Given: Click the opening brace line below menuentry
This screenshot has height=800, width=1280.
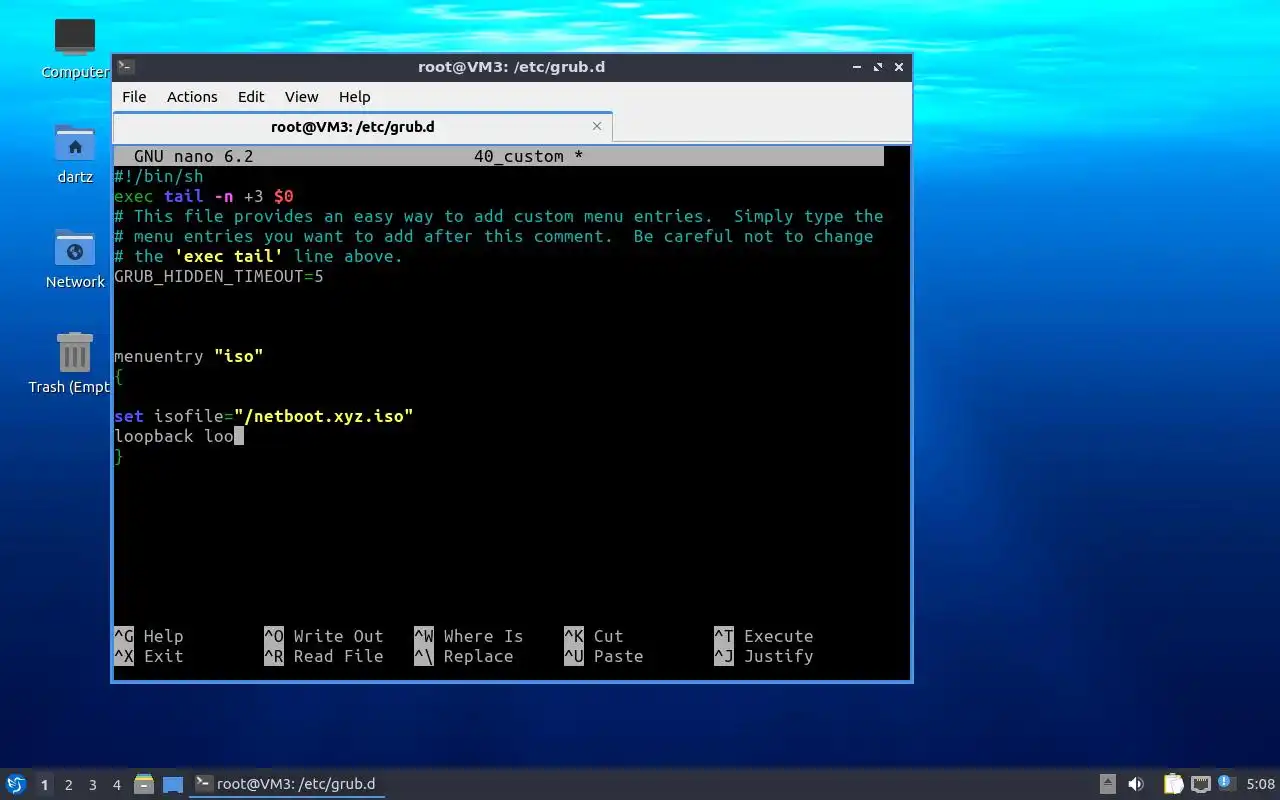Looking at the screenshot, I should pos(119,376).
